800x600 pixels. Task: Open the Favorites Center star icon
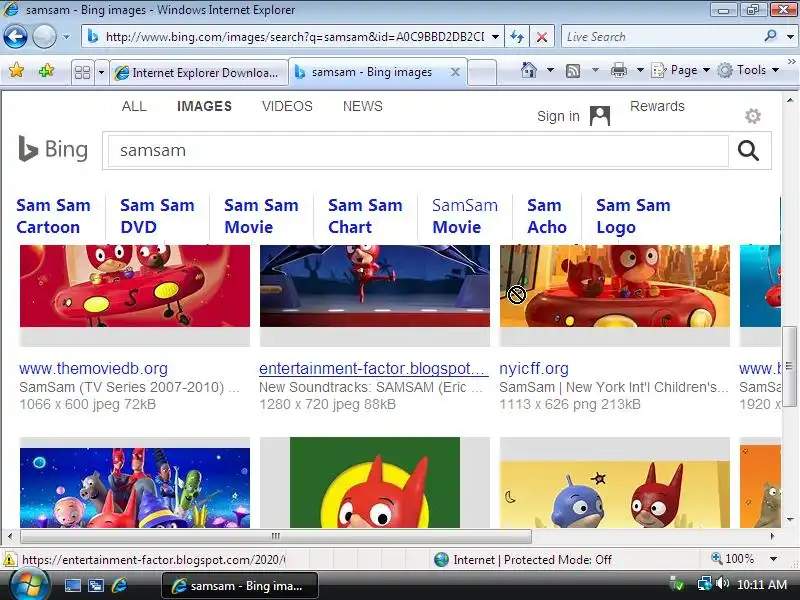16,70
